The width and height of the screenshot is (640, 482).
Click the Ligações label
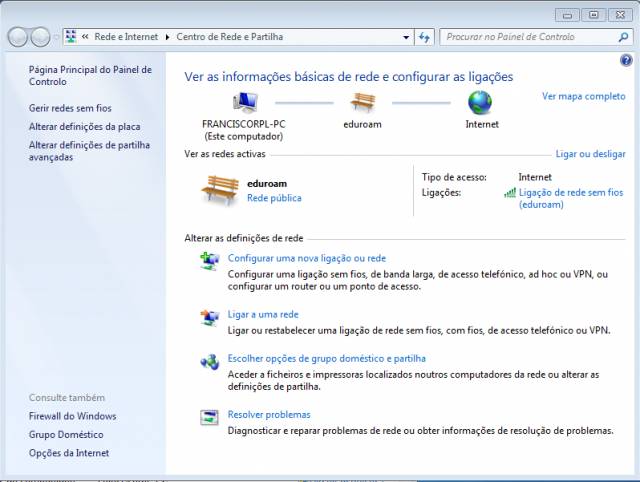[441, 193]
